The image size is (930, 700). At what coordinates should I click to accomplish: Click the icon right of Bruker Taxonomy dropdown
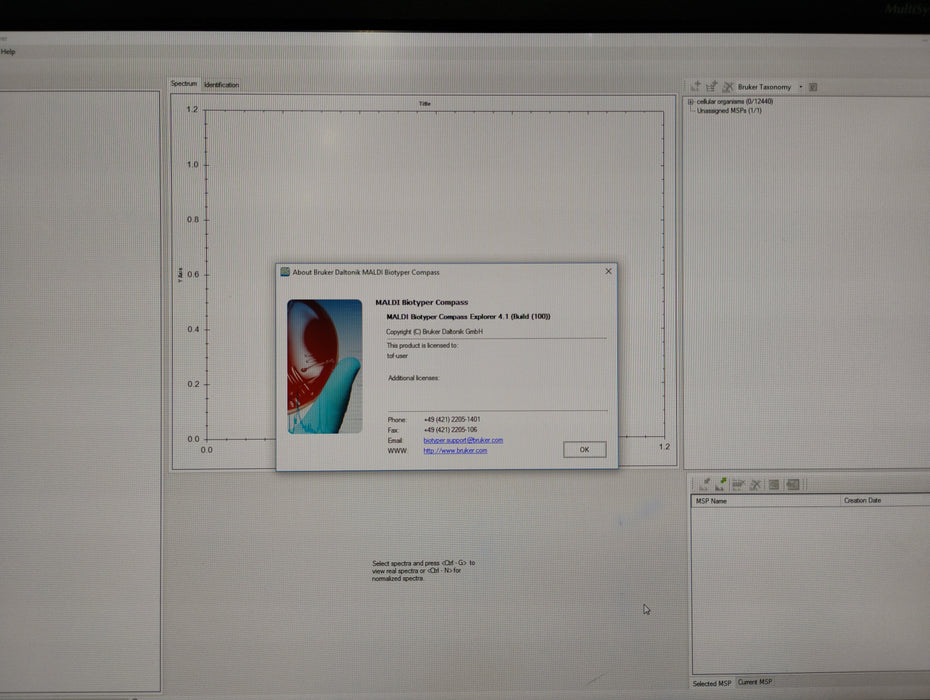813,87
